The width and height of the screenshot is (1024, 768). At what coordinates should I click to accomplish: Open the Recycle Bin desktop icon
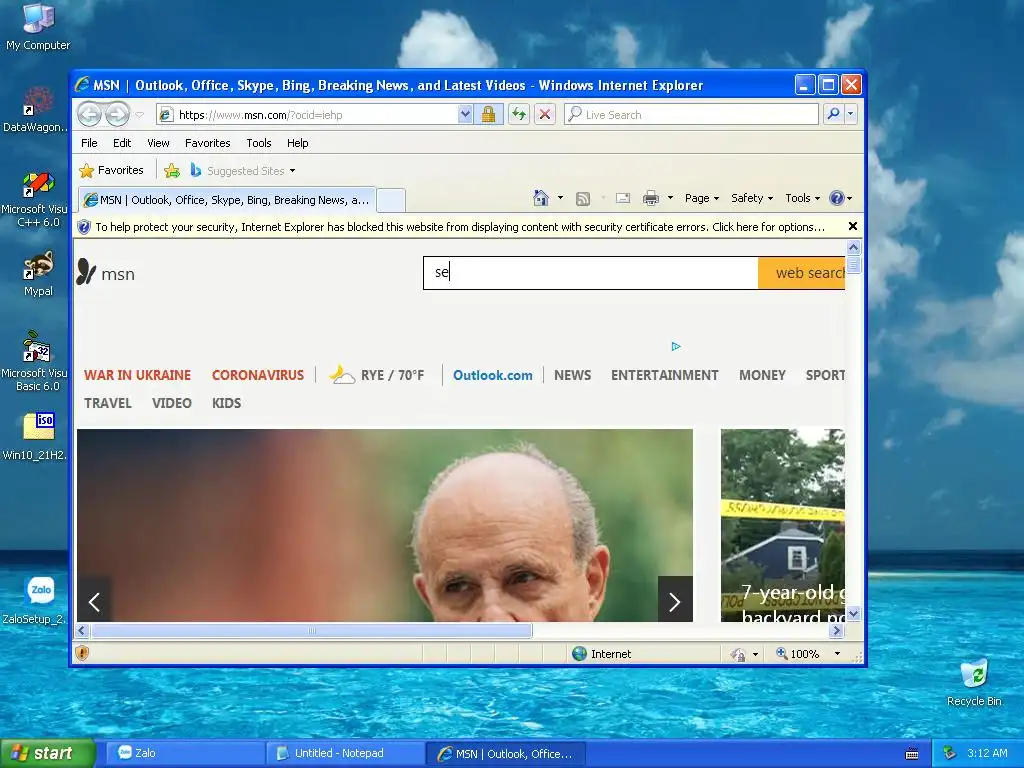[974, 683]
